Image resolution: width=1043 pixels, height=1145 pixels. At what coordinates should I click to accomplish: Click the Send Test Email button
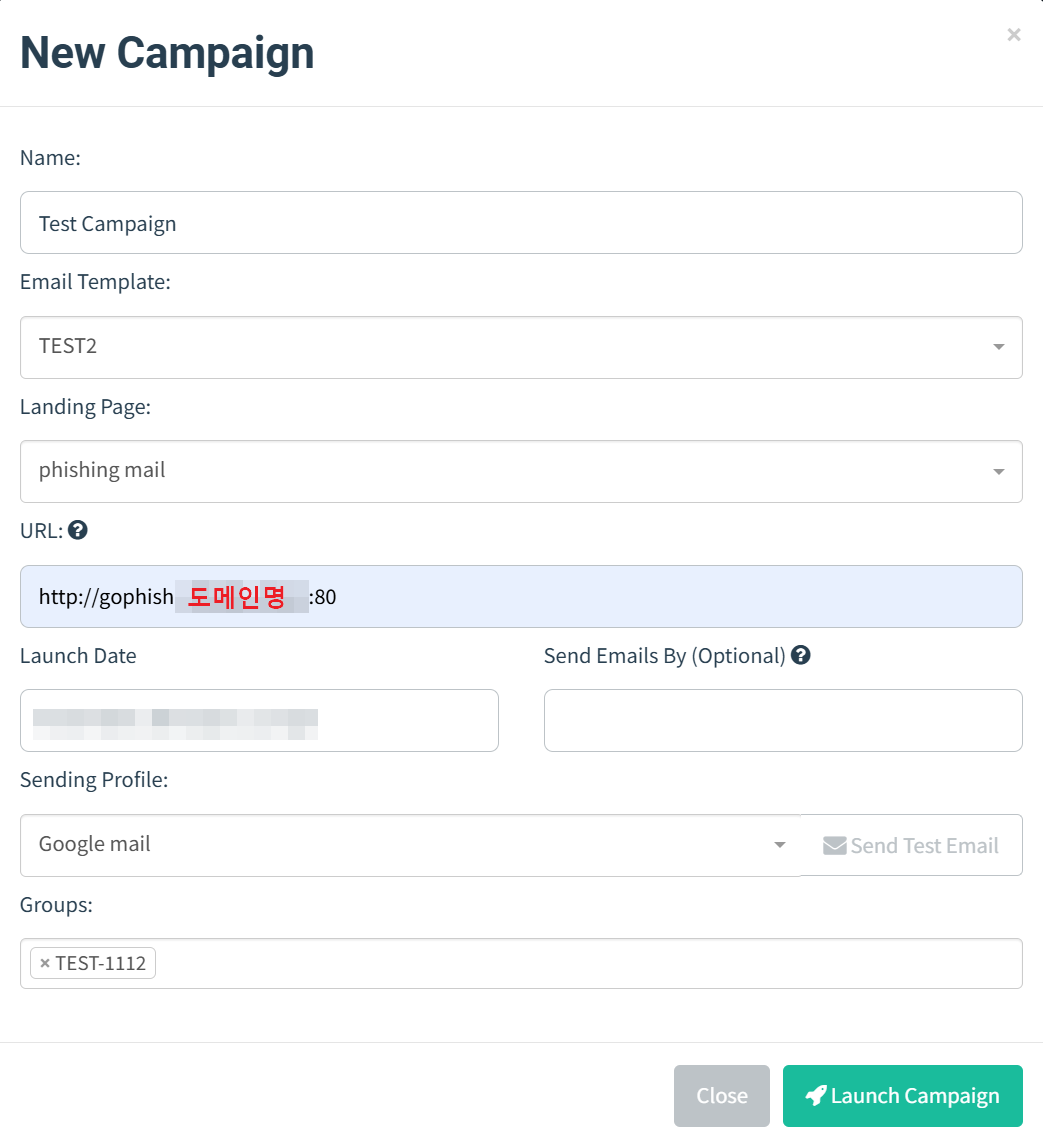(x=911, y=846)
